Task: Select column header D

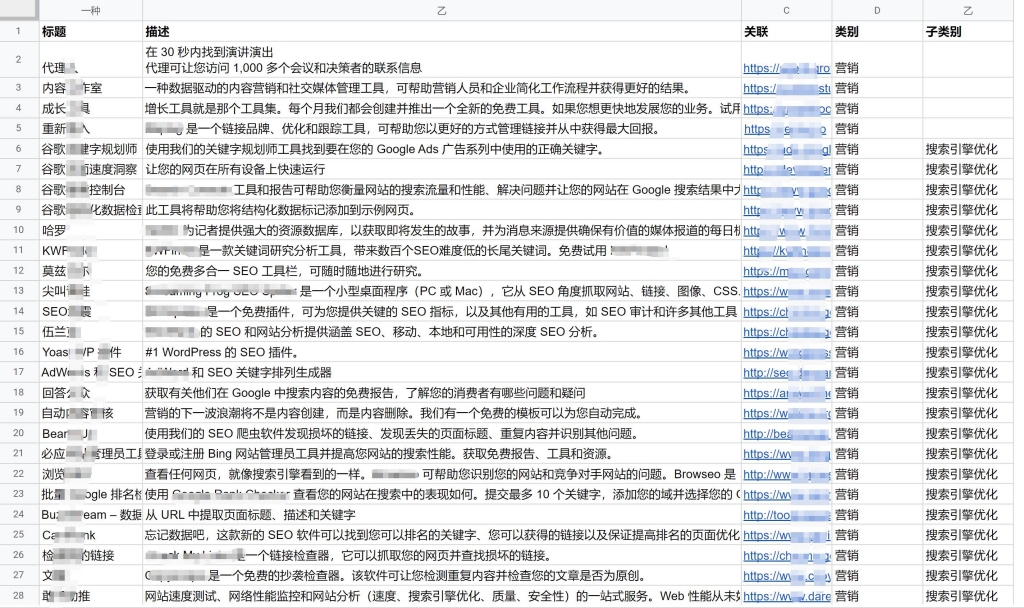Action: pos(877,10)
